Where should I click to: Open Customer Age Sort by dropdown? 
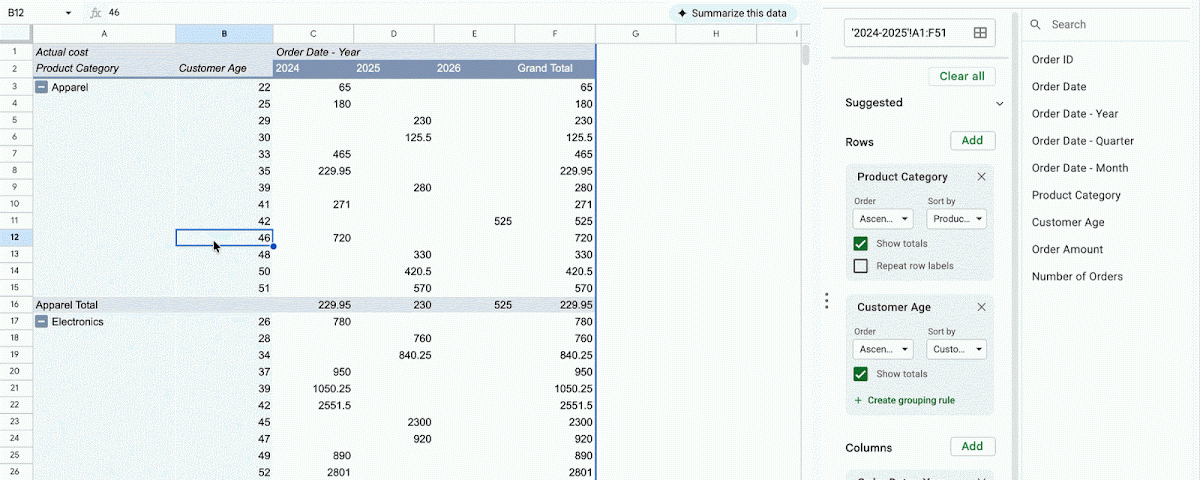[x=956, y=349]
